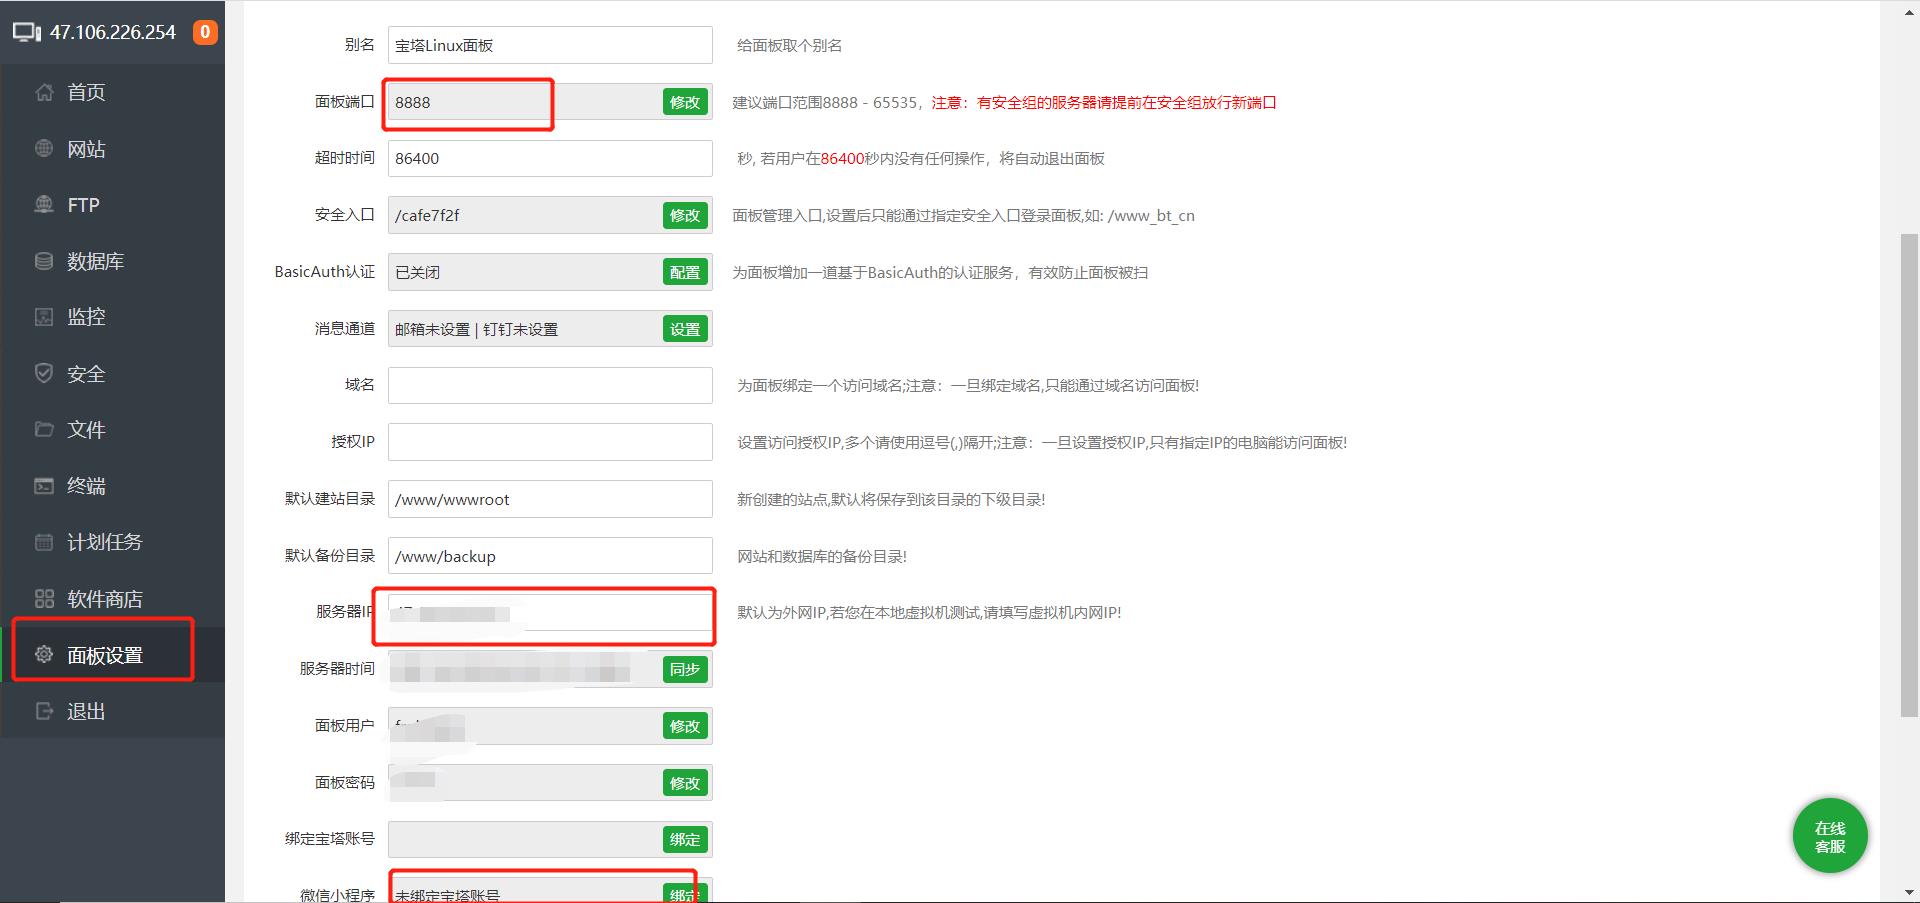The image size is (1920, 903).
Task: Click into the empty 授权IP input
Action: pyautogui.click(x=550, y=442)
